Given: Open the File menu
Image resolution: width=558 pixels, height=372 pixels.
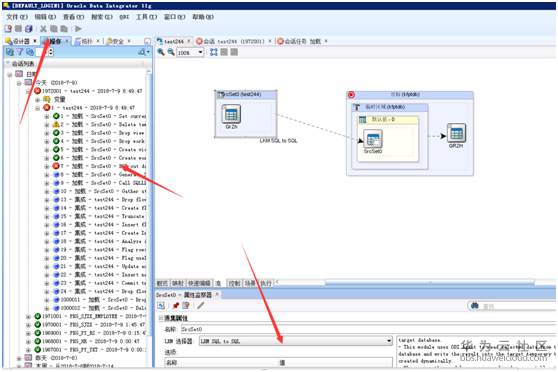Looking at the screenshot, I should [16, 17].
